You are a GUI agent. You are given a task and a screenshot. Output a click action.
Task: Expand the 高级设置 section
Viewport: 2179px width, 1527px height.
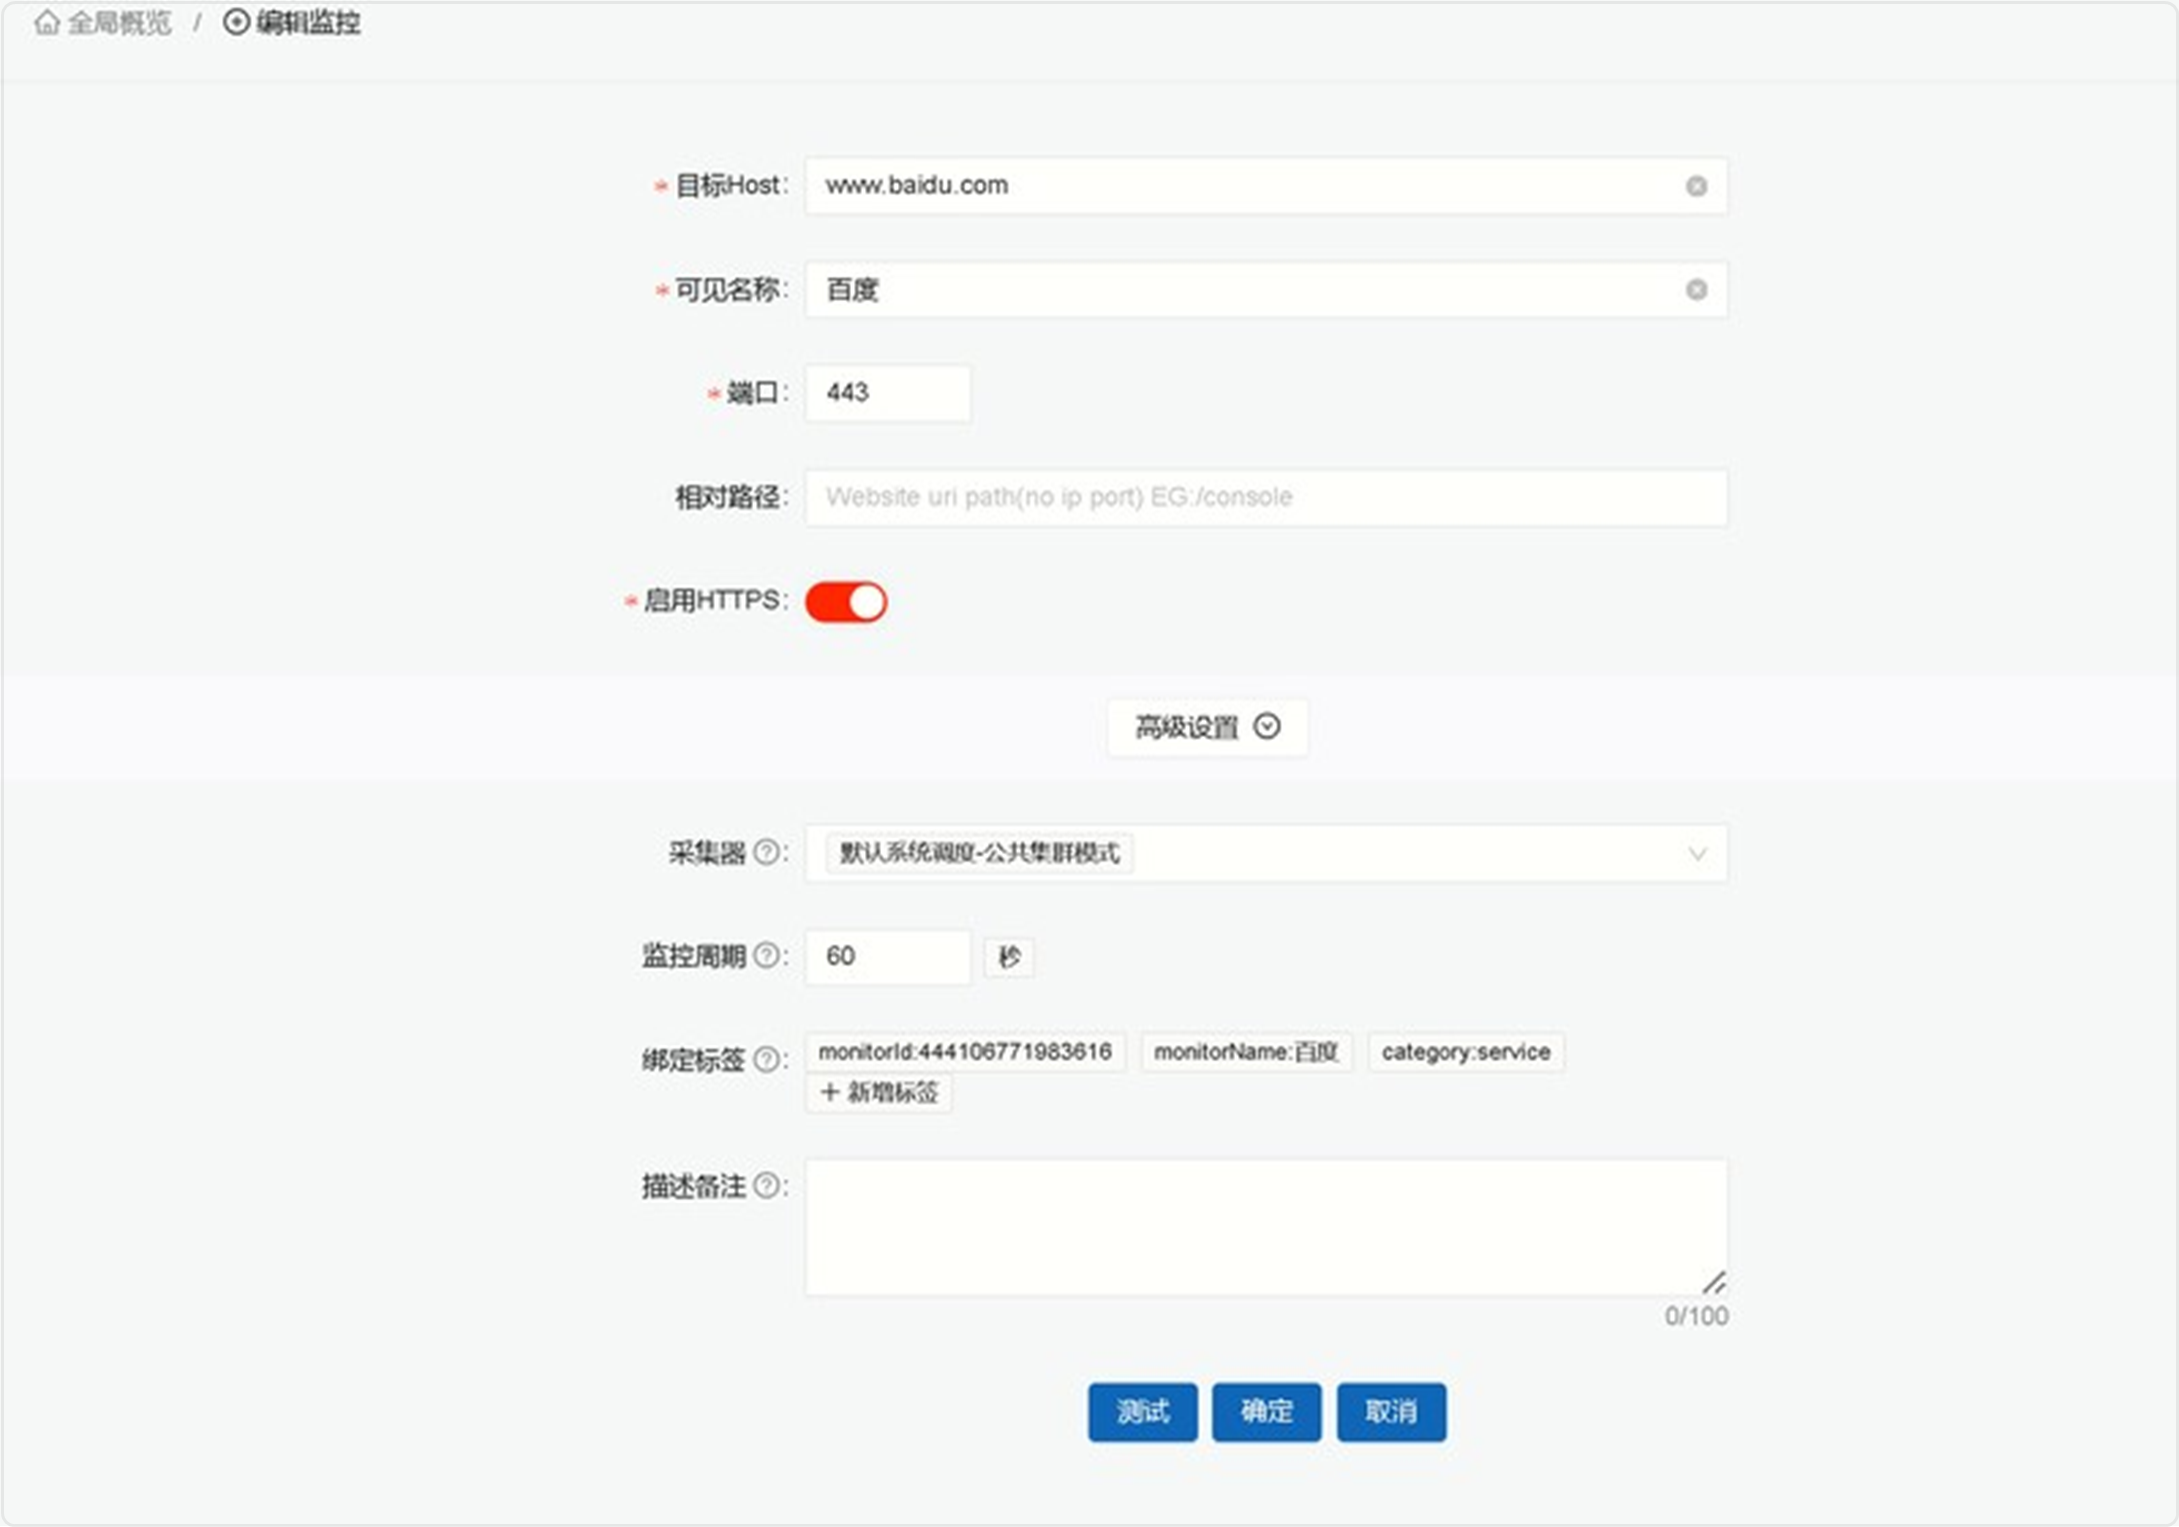[1205, 727]
